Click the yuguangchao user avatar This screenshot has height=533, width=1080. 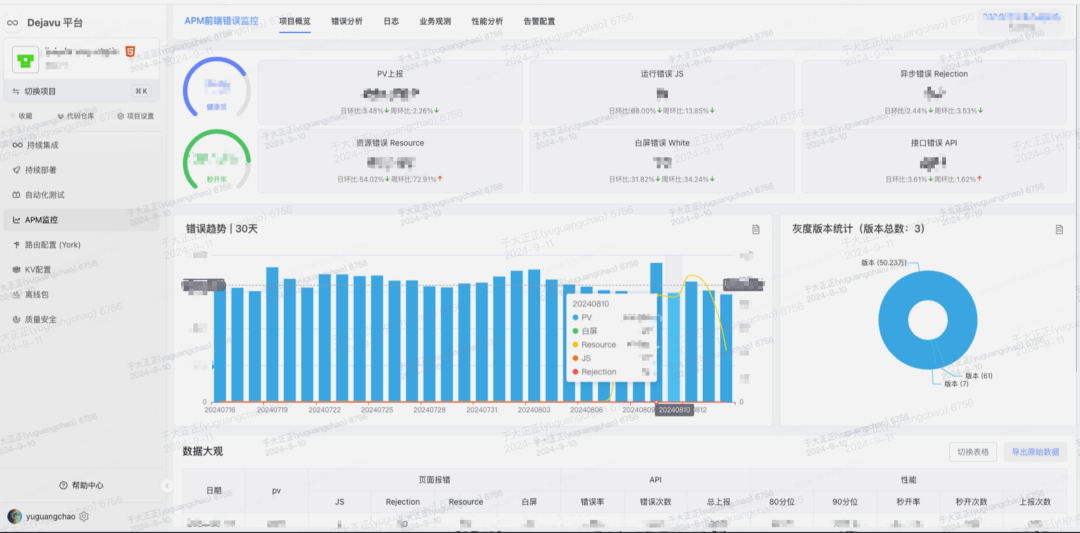tap(14, 516)
